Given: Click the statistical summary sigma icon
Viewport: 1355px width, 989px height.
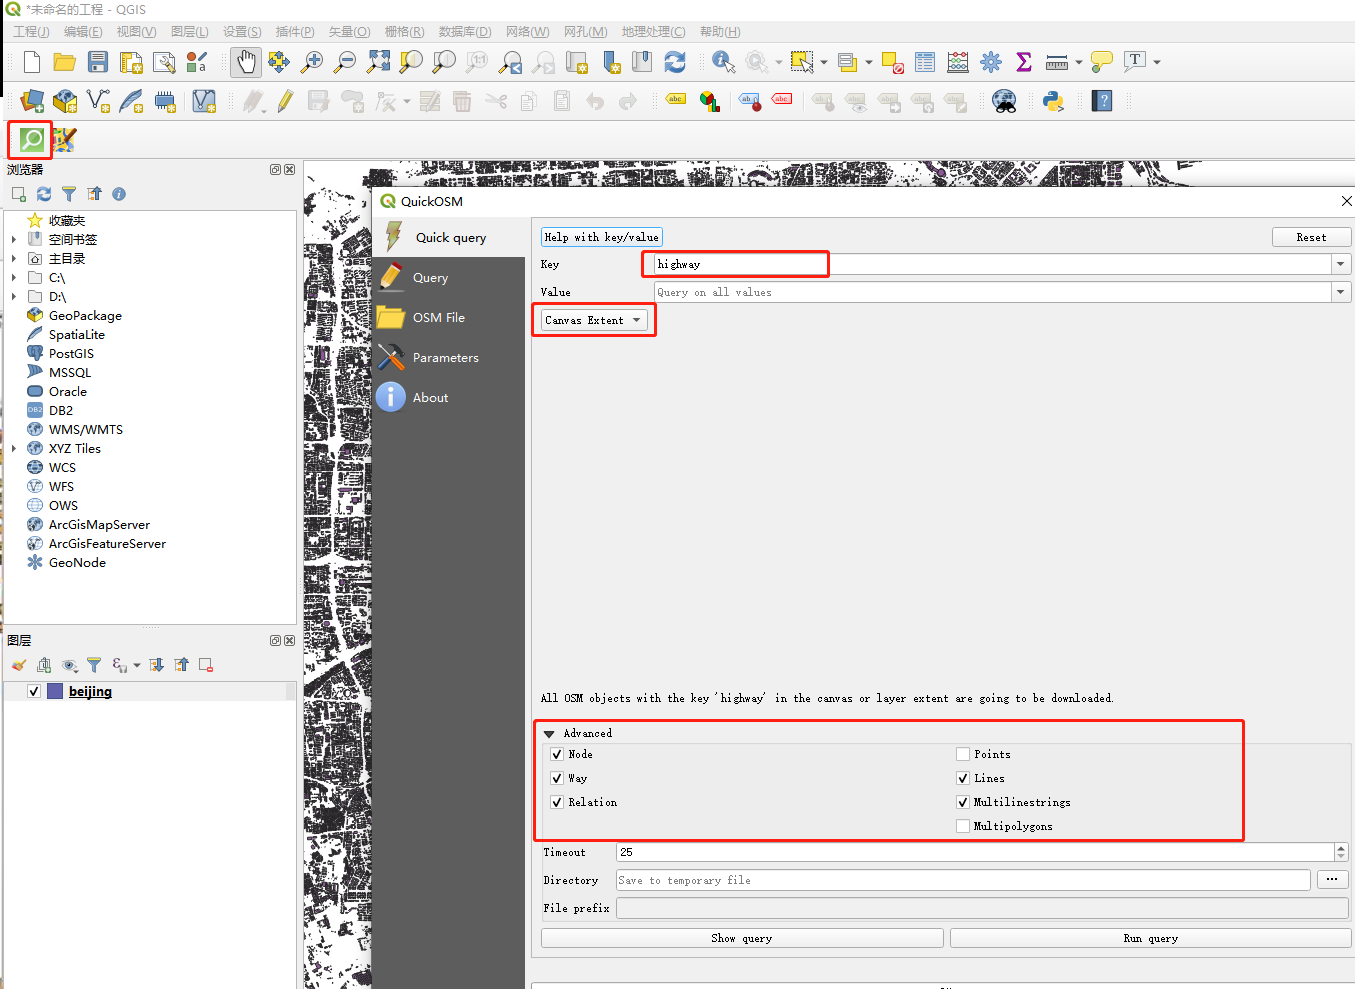Looking at the screenshot, I should 1024,62.
